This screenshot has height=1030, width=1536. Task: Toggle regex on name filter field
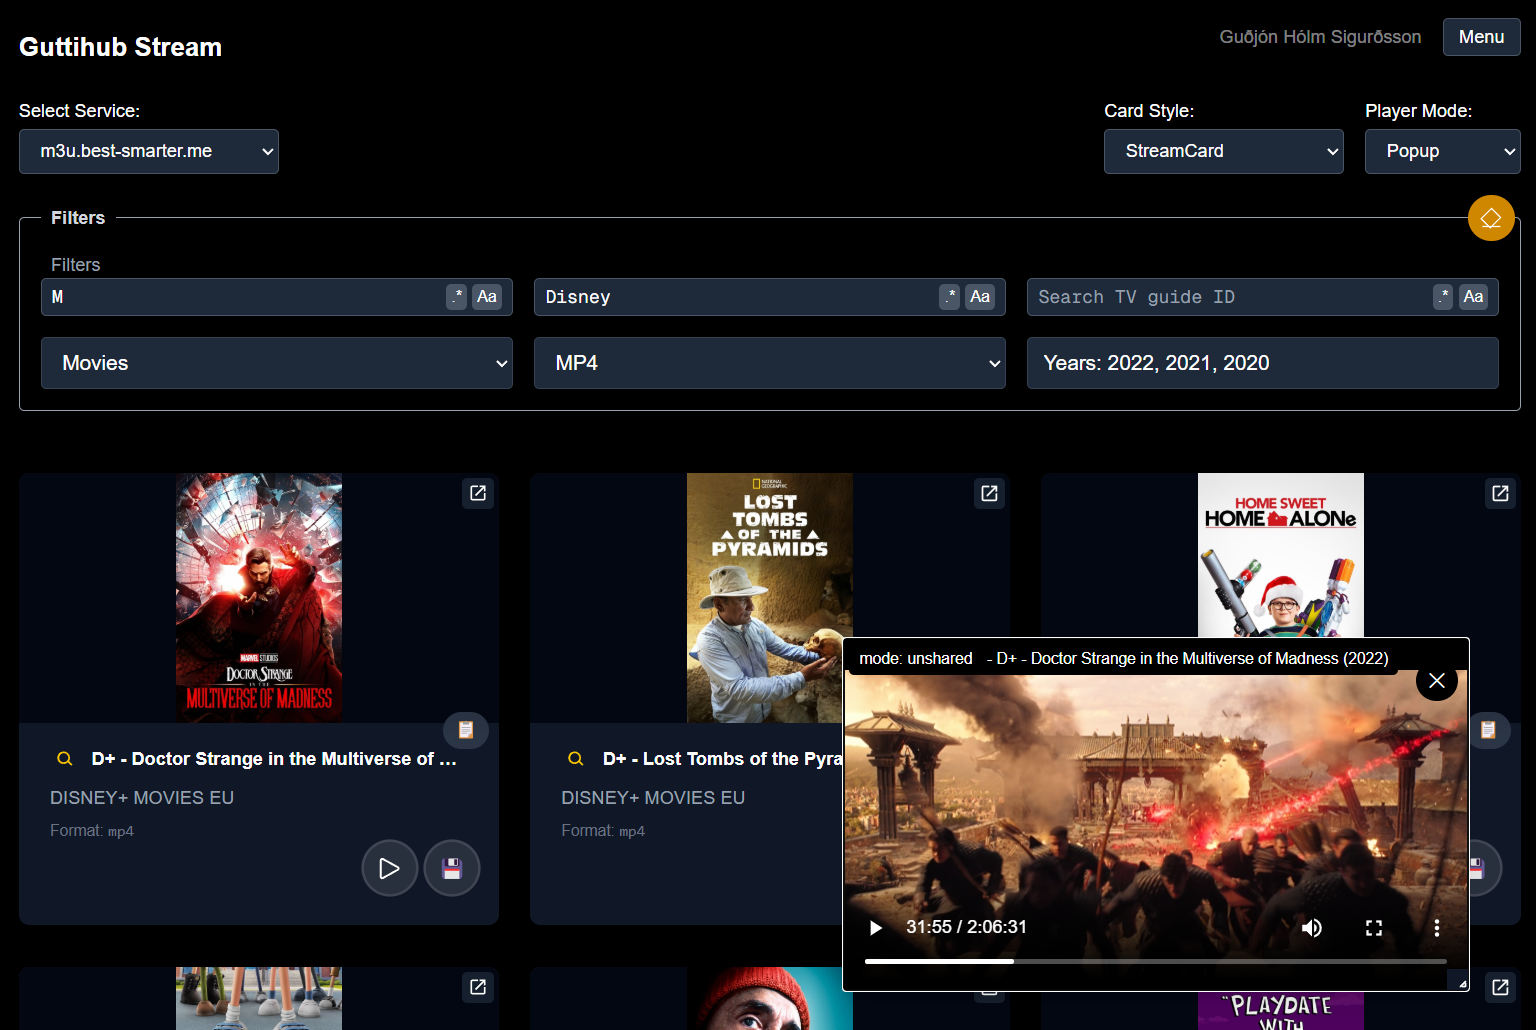(457, 297)
